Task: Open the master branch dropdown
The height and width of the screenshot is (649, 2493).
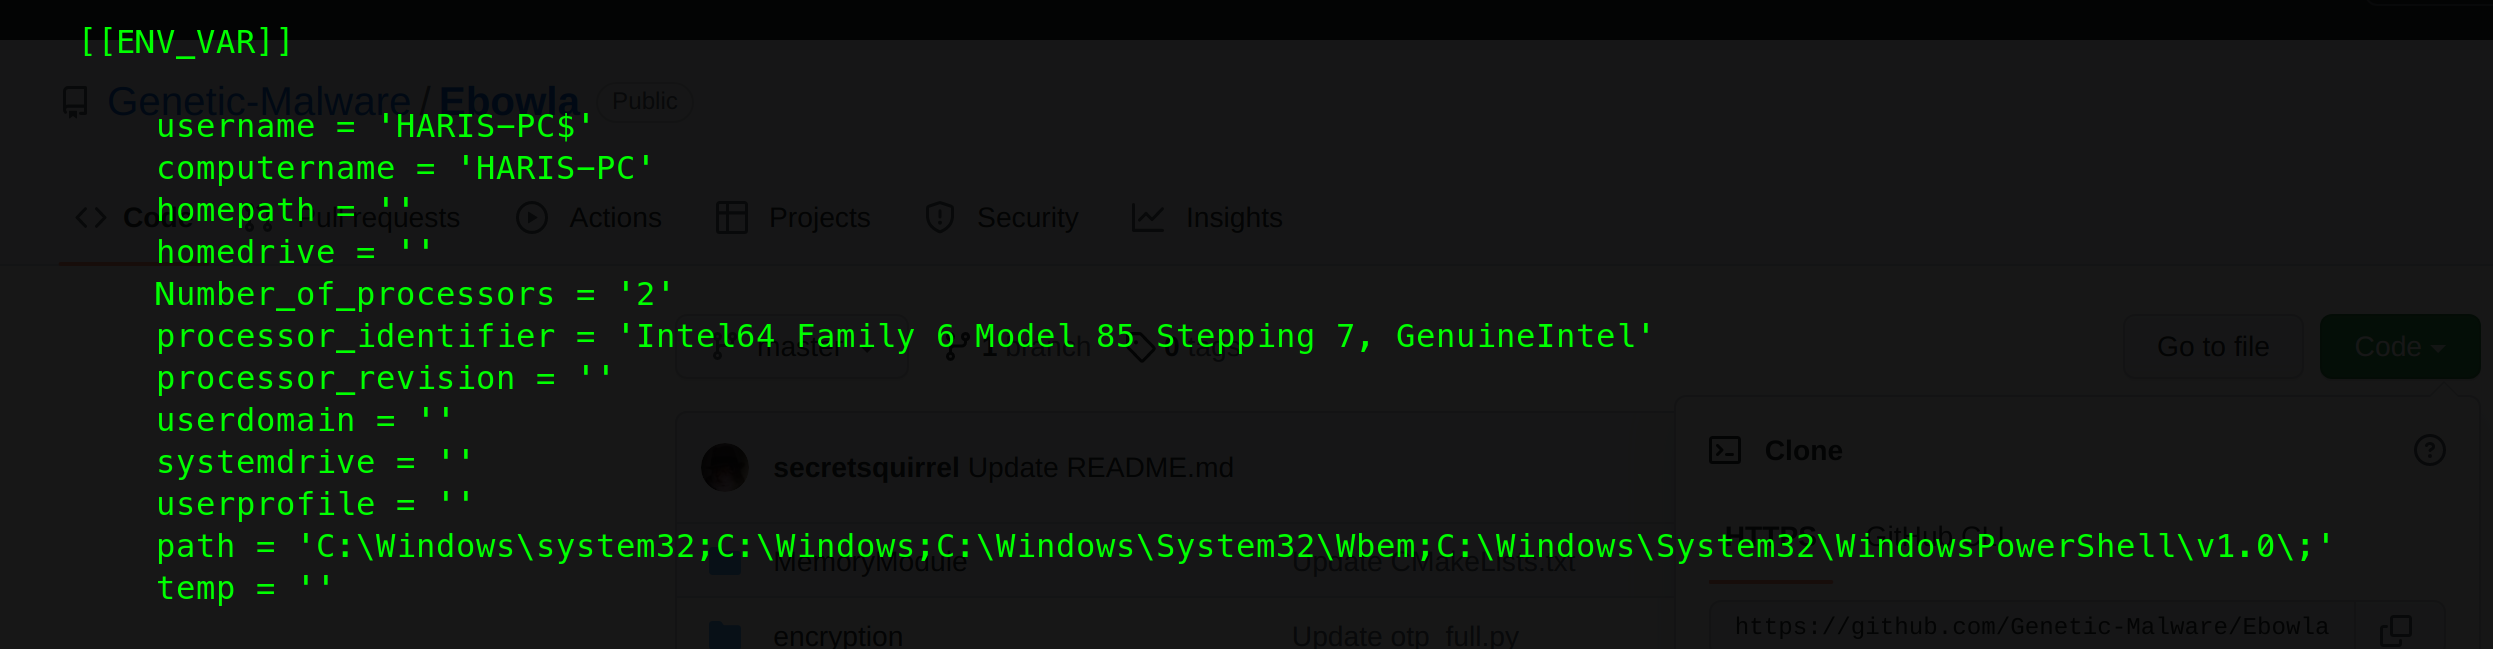Action: [x=792, y=347]
